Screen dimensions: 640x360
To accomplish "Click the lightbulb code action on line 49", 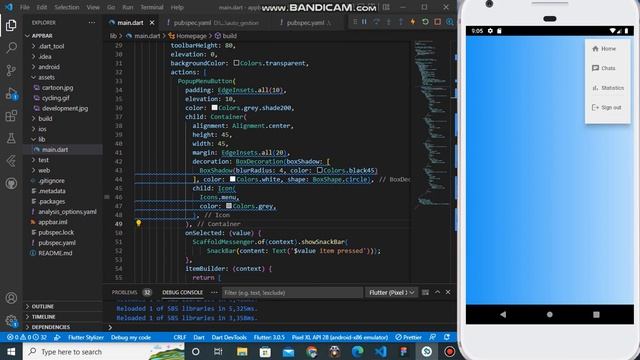I will click(138, 223).
